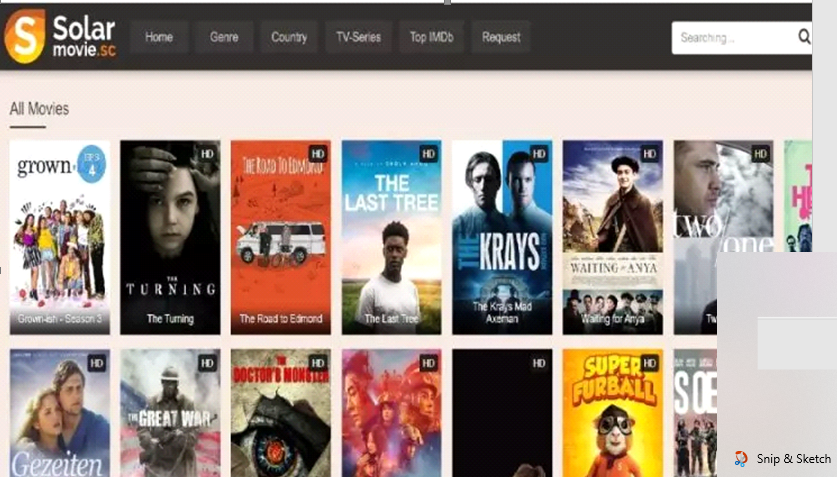Open The Doctor's Monster poster

281,413
